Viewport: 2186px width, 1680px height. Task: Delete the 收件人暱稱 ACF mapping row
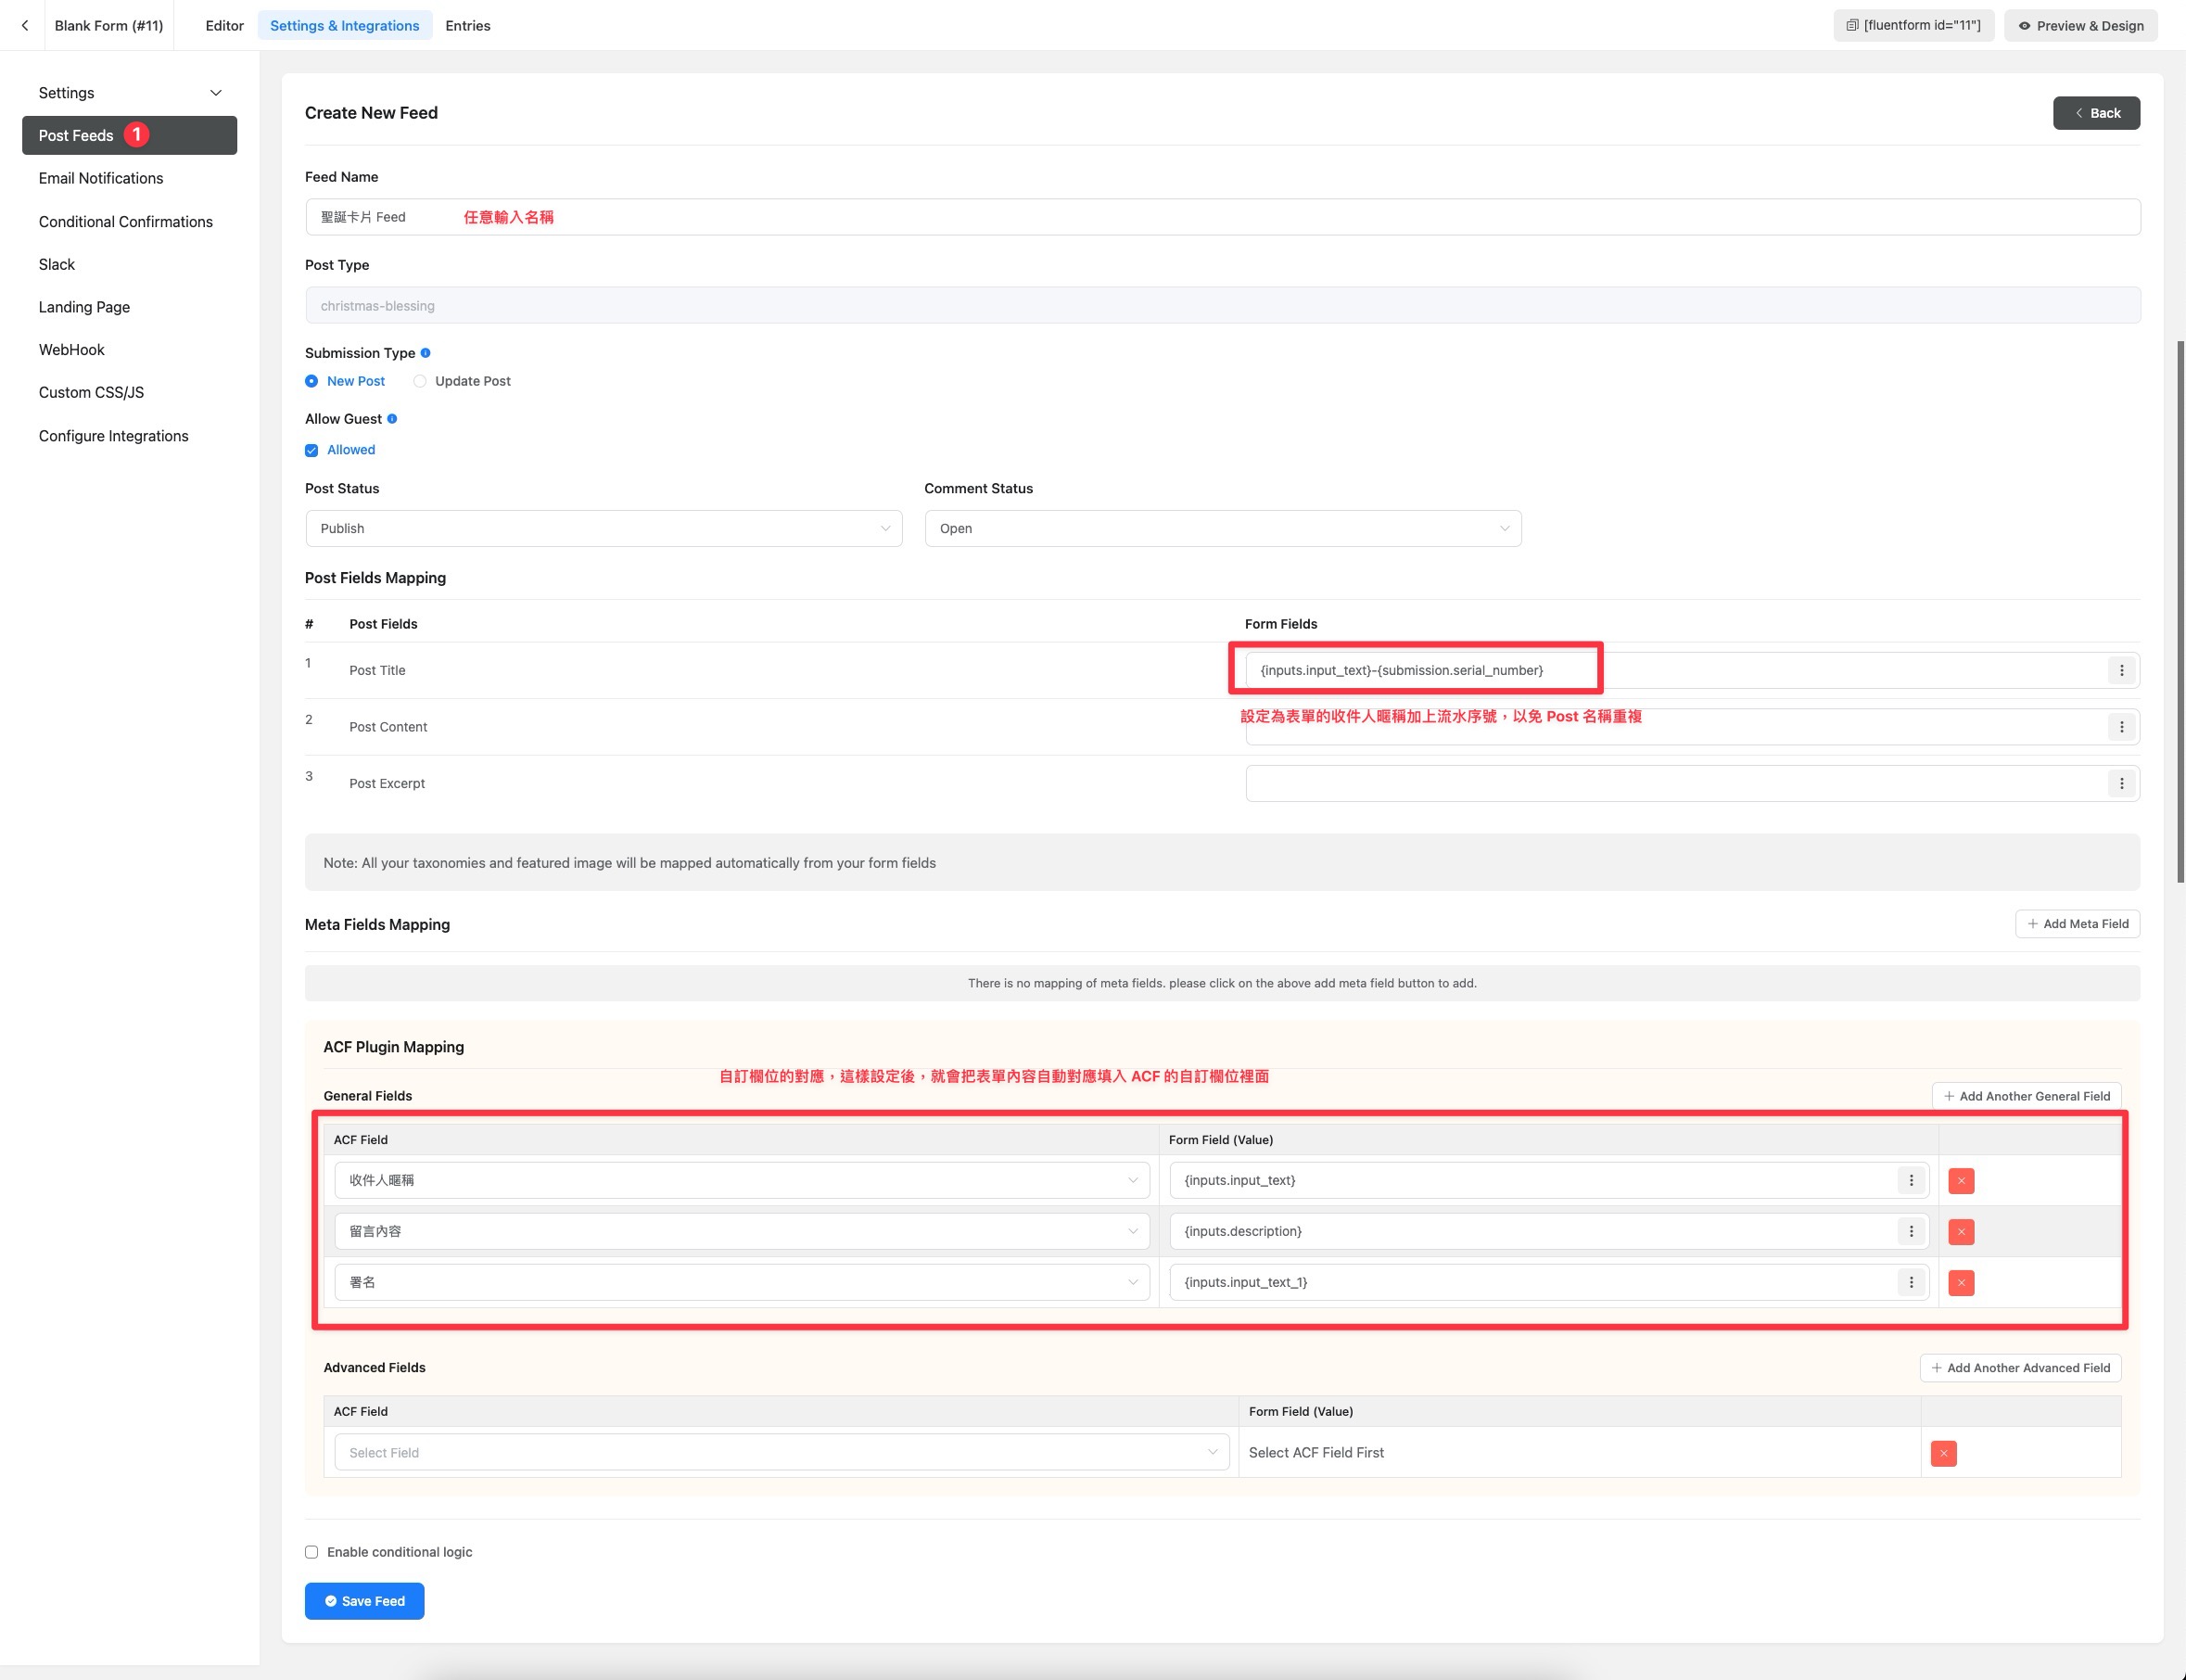tap(1960, 1181)
